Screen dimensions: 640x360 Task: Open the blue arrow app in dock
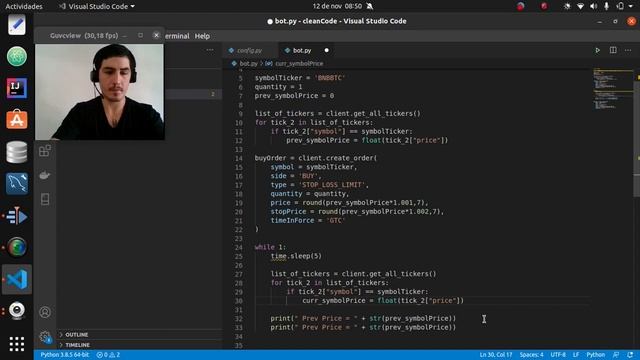pyautogui.click(x=17, y=216)
